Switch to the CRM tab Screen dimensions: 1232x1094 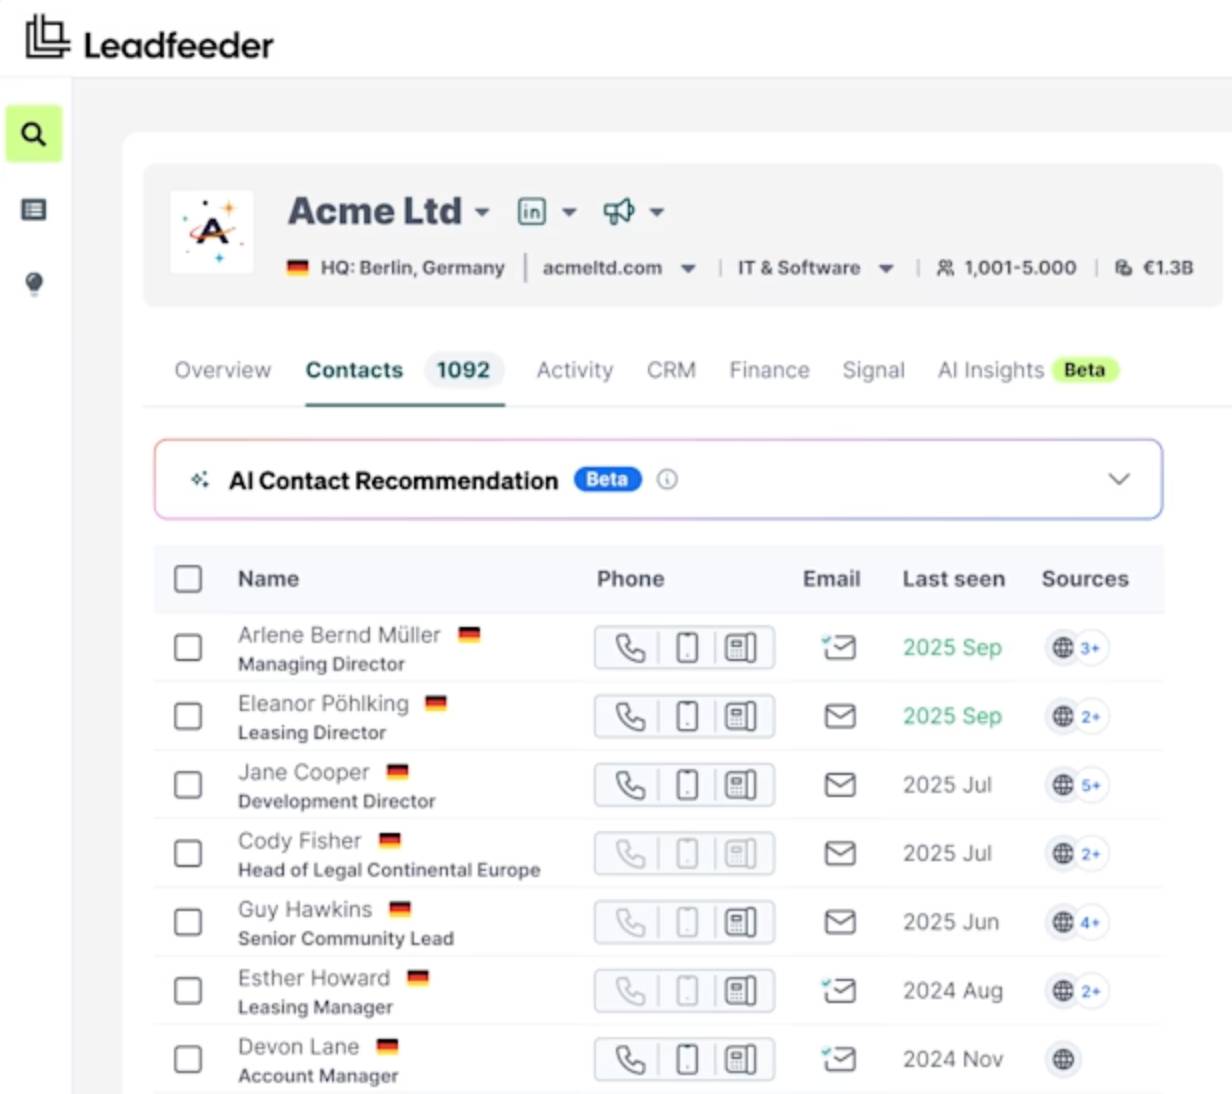(671, 370)
